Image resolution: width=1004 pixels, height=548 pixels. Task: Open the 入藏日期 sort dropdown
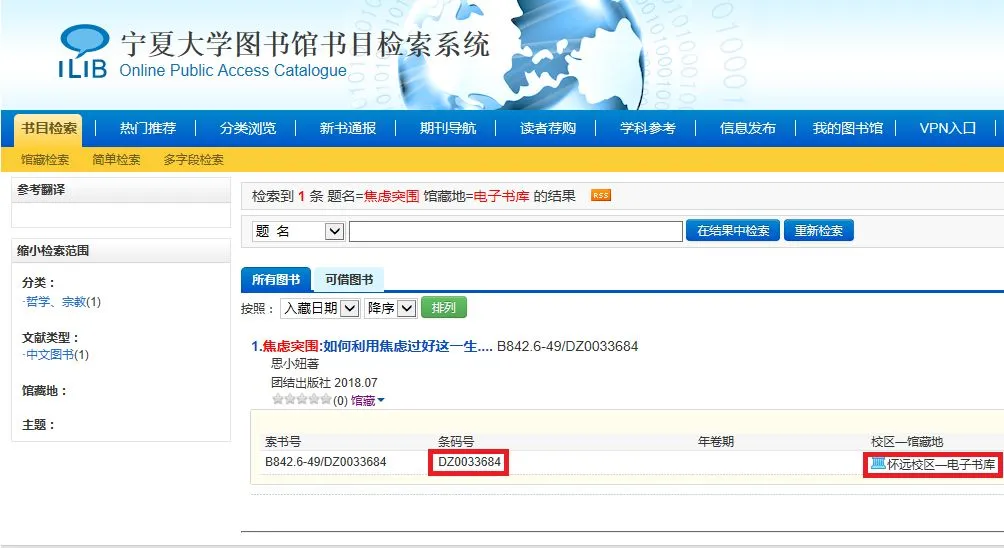point(349,308)
